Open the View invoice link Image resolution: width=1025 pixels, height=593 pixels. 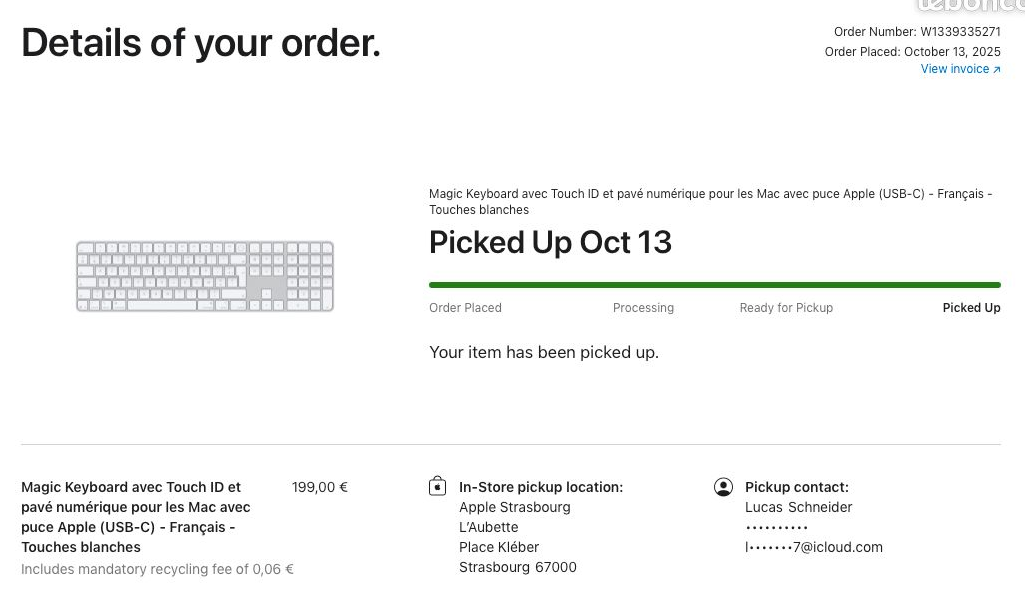(954, 69)
